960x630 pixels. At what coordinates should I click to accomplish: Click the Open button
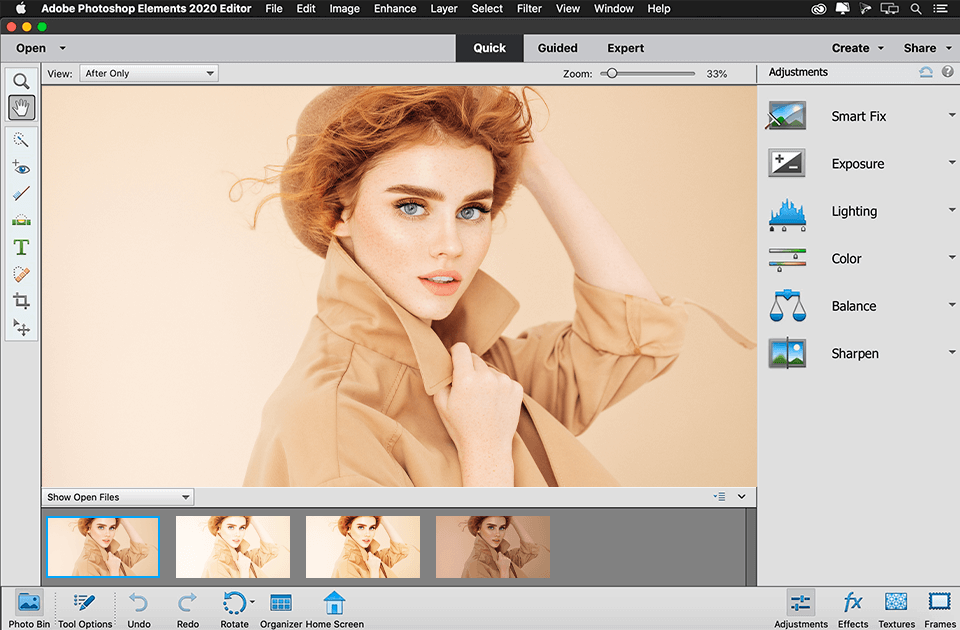(x=31, y=48)
